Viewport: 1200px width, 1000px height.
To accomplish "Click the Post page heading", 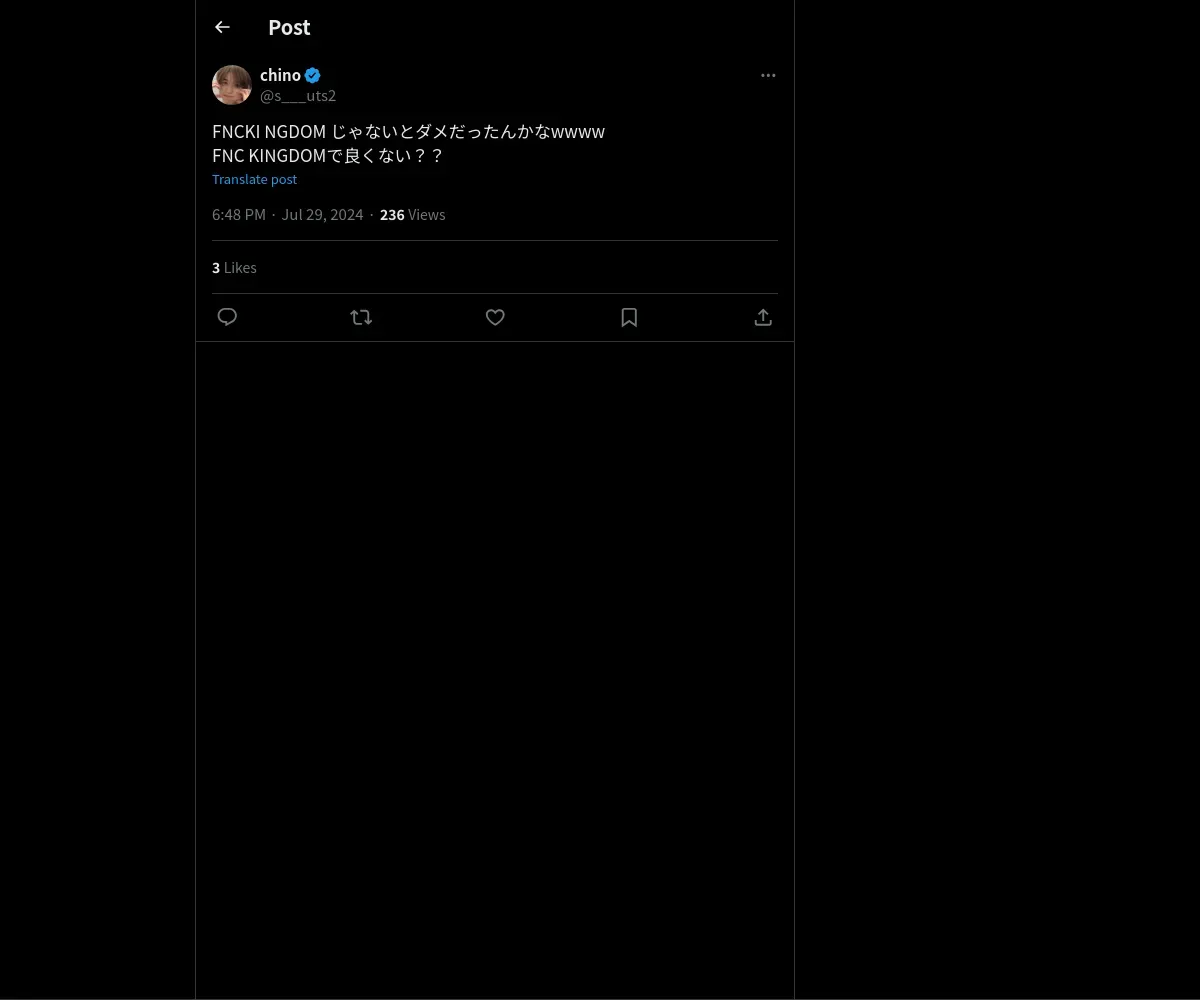I will pyautogui.click(x=289, y=27).
